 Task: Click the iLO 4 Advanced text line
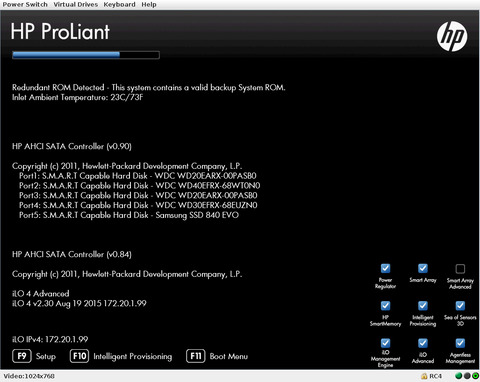41,294
